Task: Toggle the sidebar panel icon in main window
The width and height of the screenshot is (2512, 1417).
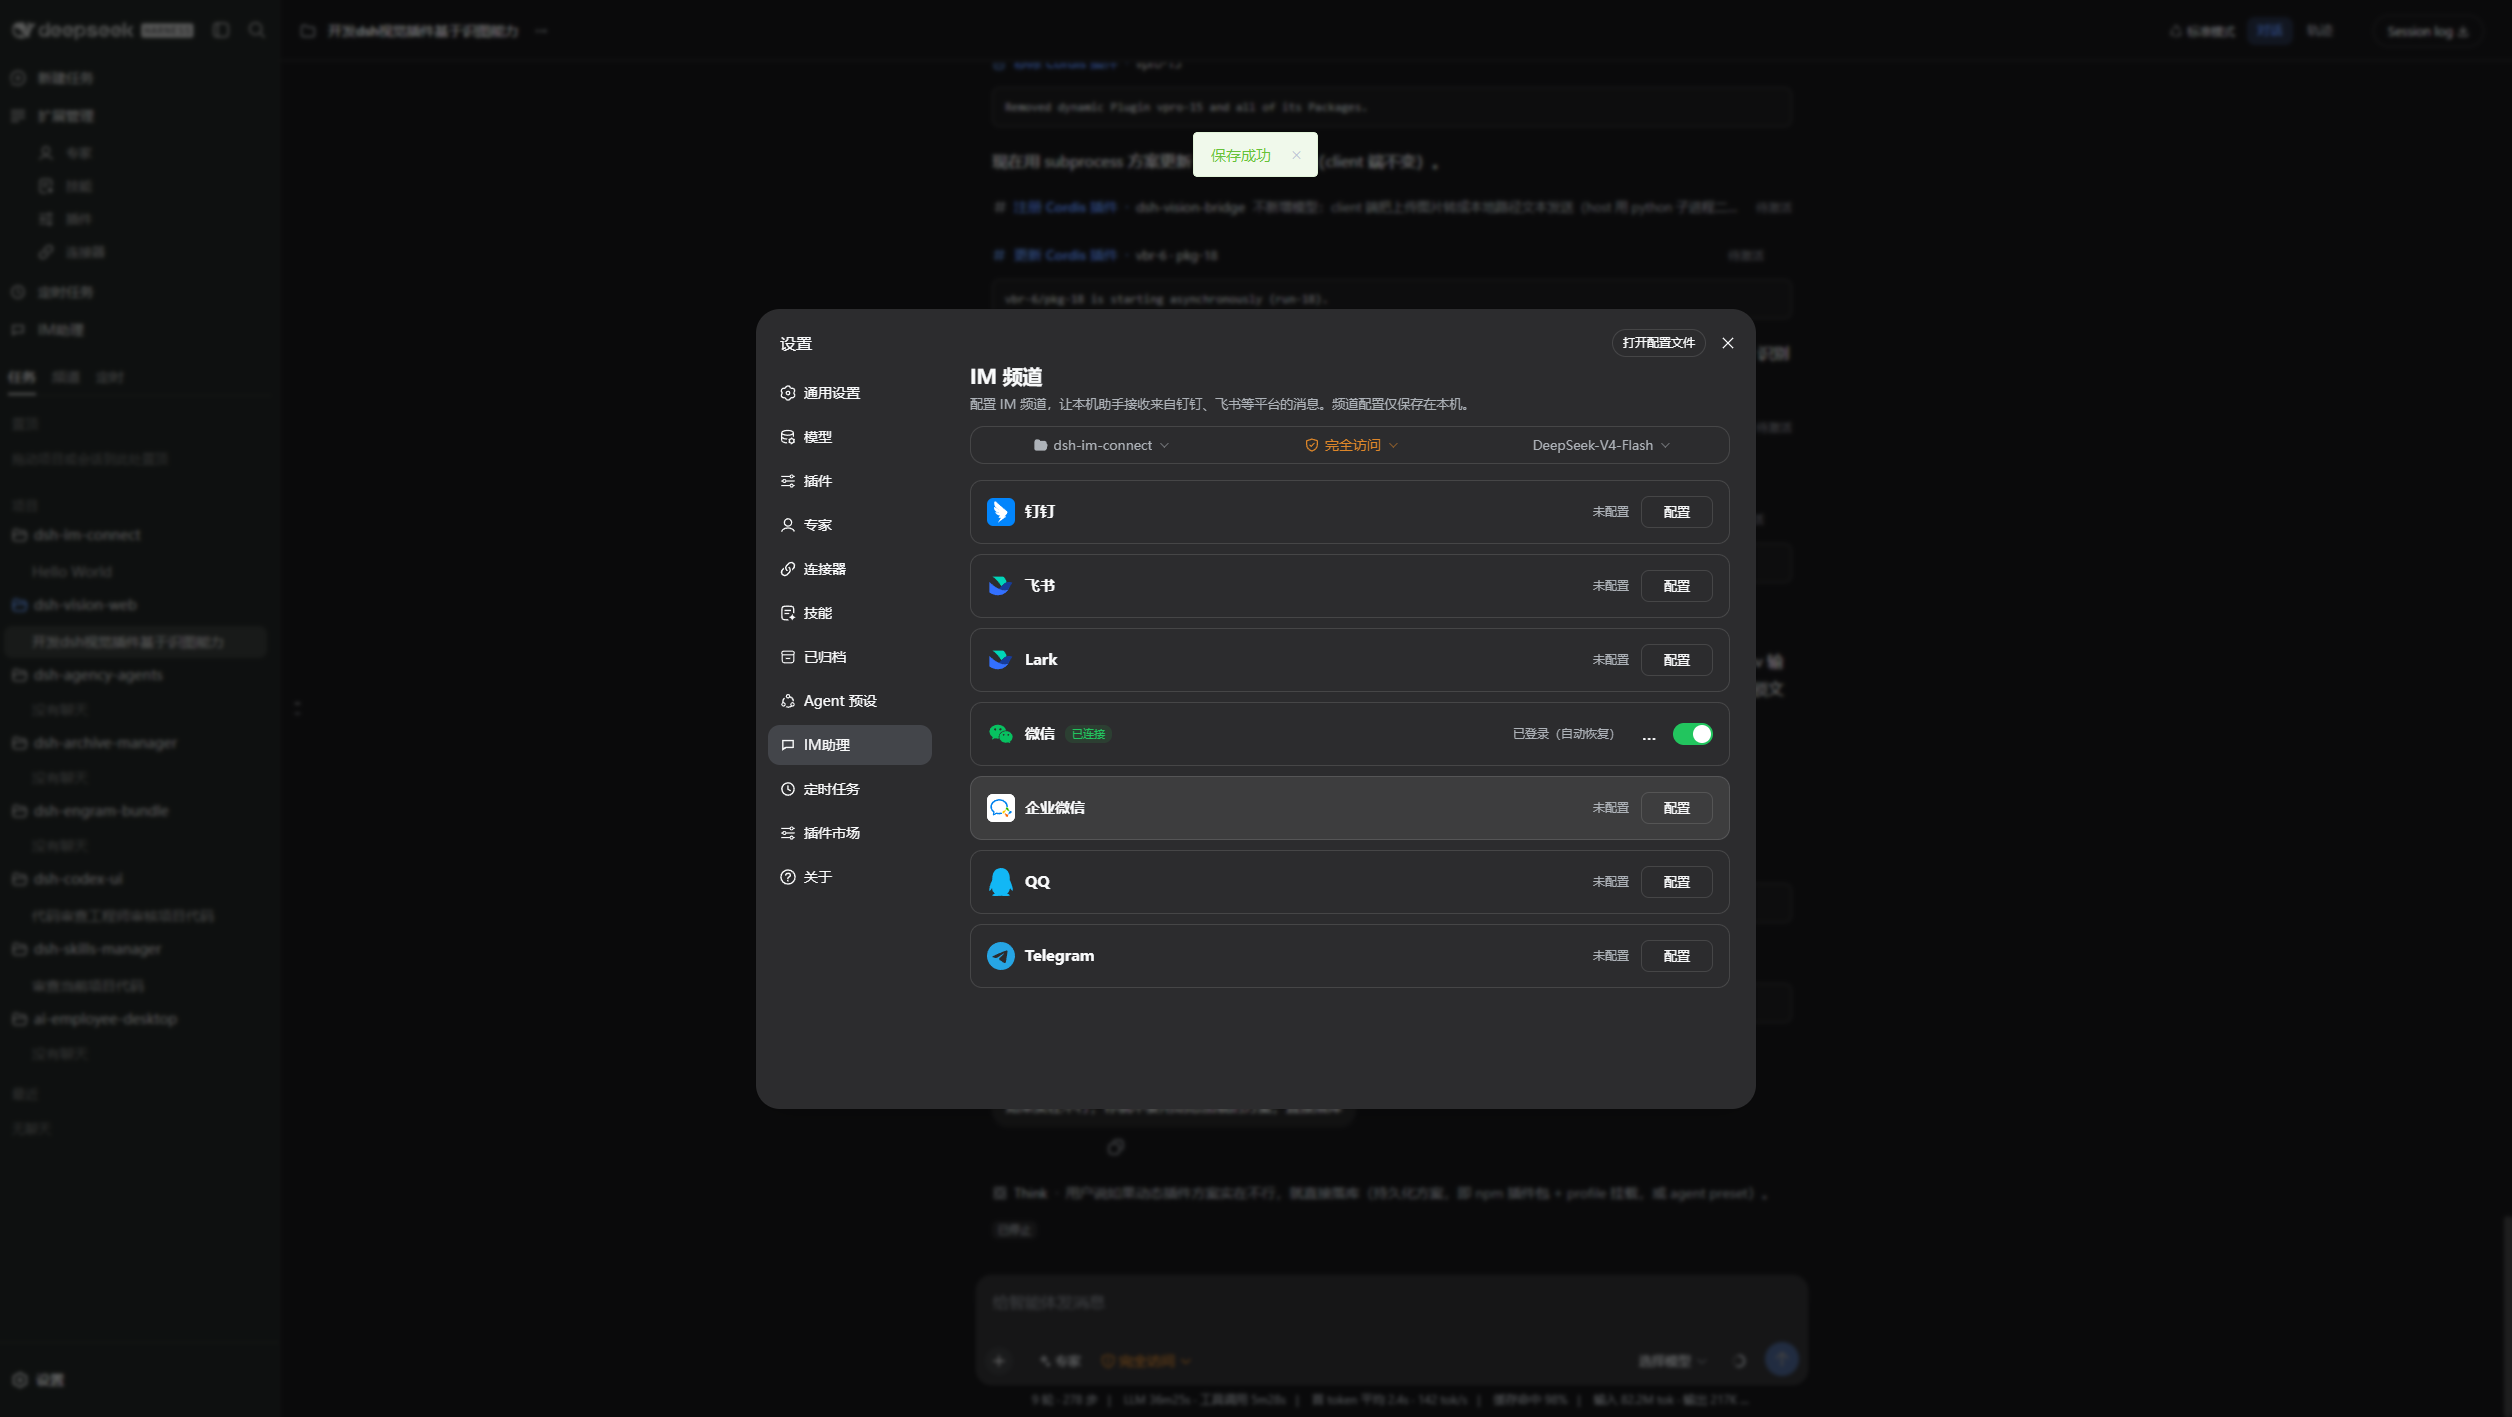Action: click(x=221, y=30)
